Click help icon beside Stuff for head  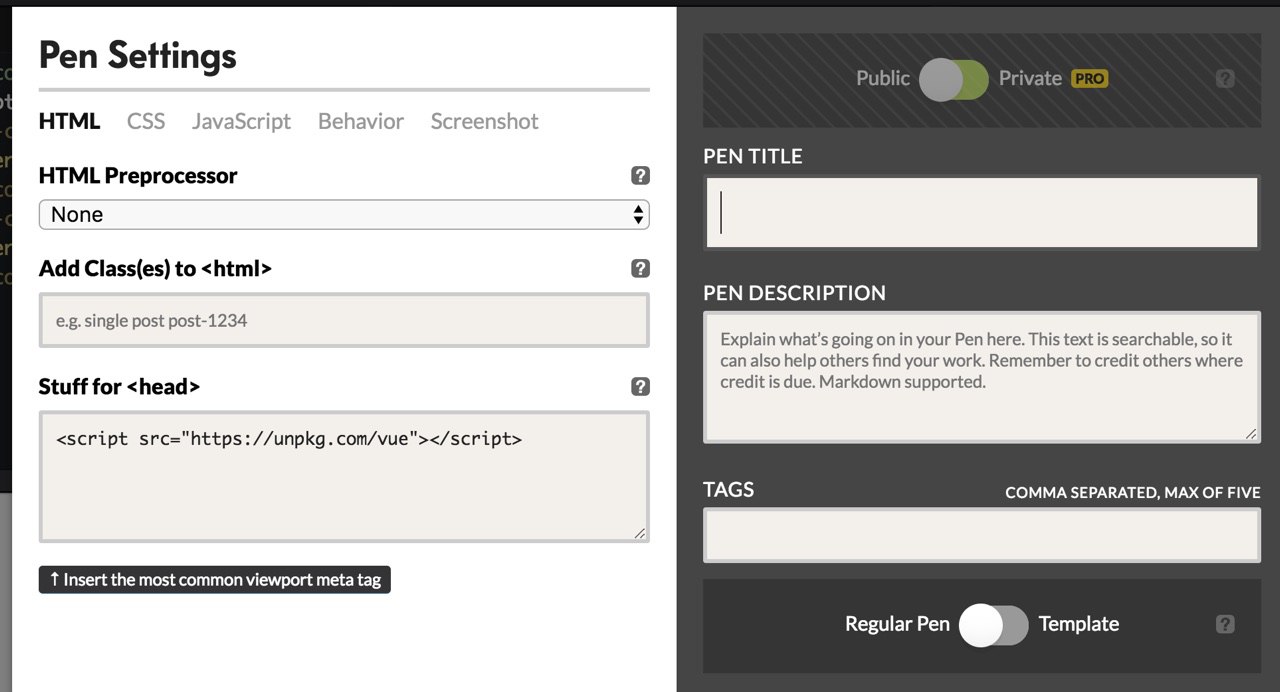pyautogui.click(x=641, y=387)
